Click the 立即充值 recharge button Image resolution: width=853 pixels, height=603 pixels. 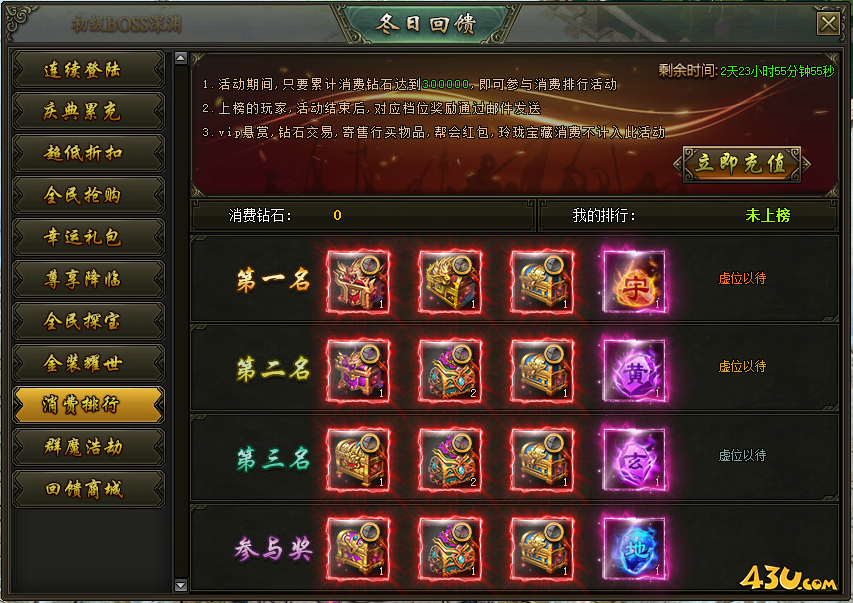click(x=741, y=163)
